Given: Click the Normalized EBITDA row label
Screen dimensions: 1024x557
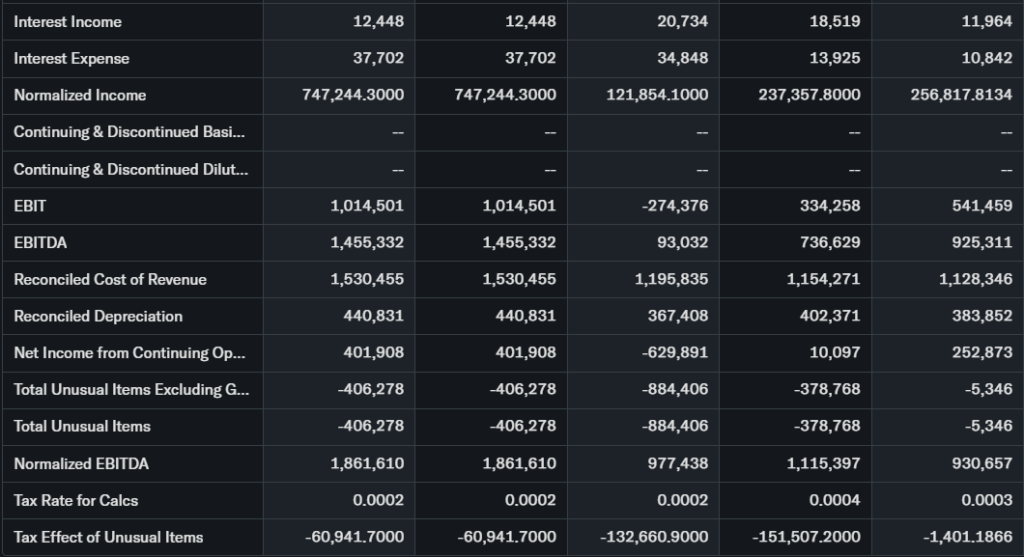Looking at the screenshot, I should click(81, 464).
